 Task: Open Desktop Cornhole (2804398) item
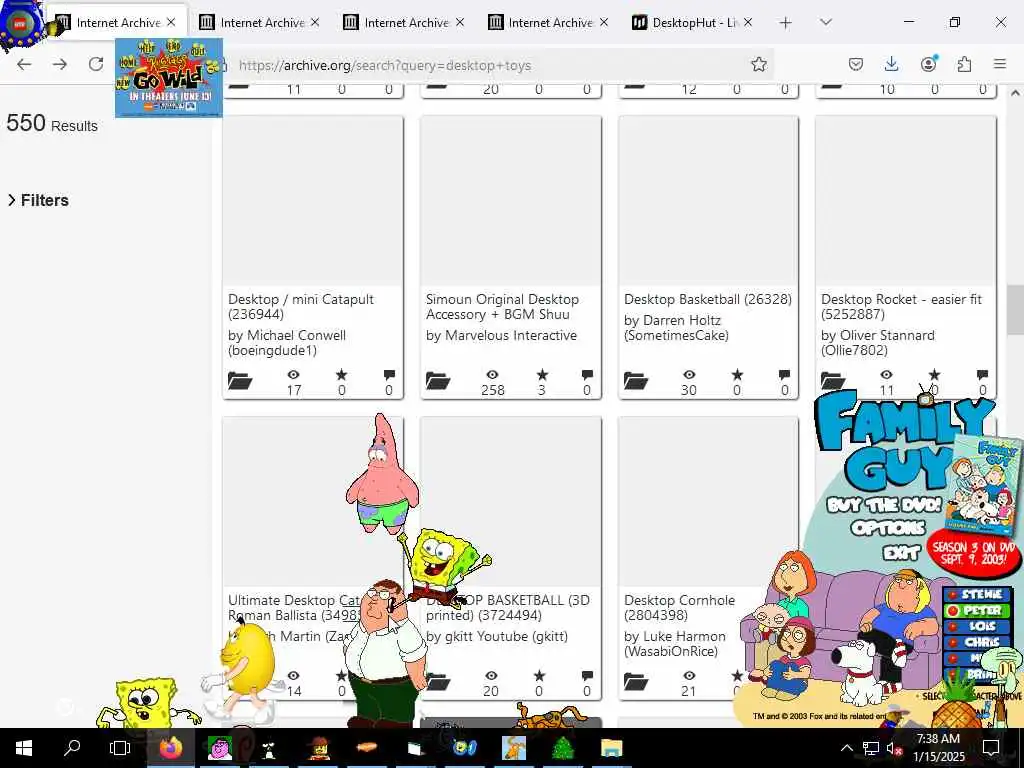(x=679, y=607)
